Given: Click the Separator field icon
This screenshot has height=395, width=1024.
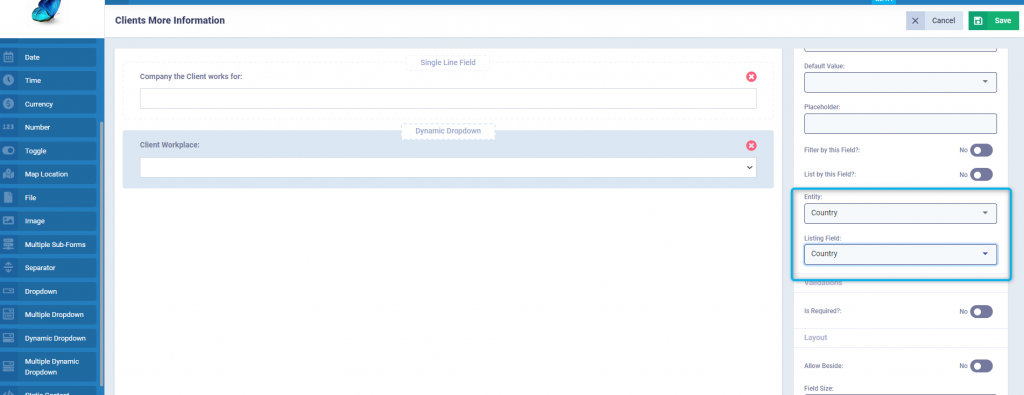Looking at the screenshot, I should [x=8, y=268].
